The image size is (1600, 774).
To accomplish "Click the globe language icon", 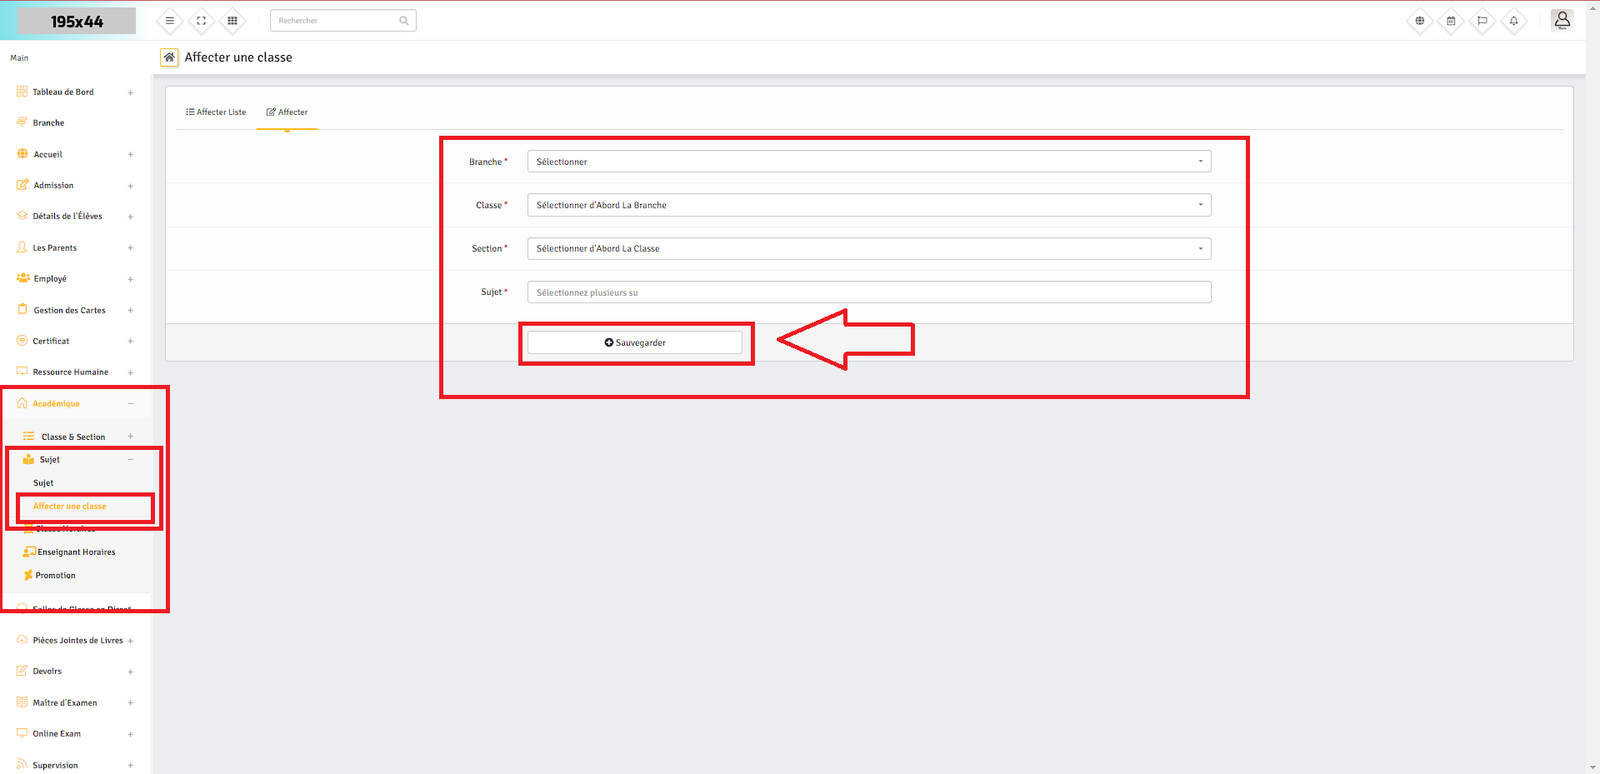I will click(x=1419, y=21).
